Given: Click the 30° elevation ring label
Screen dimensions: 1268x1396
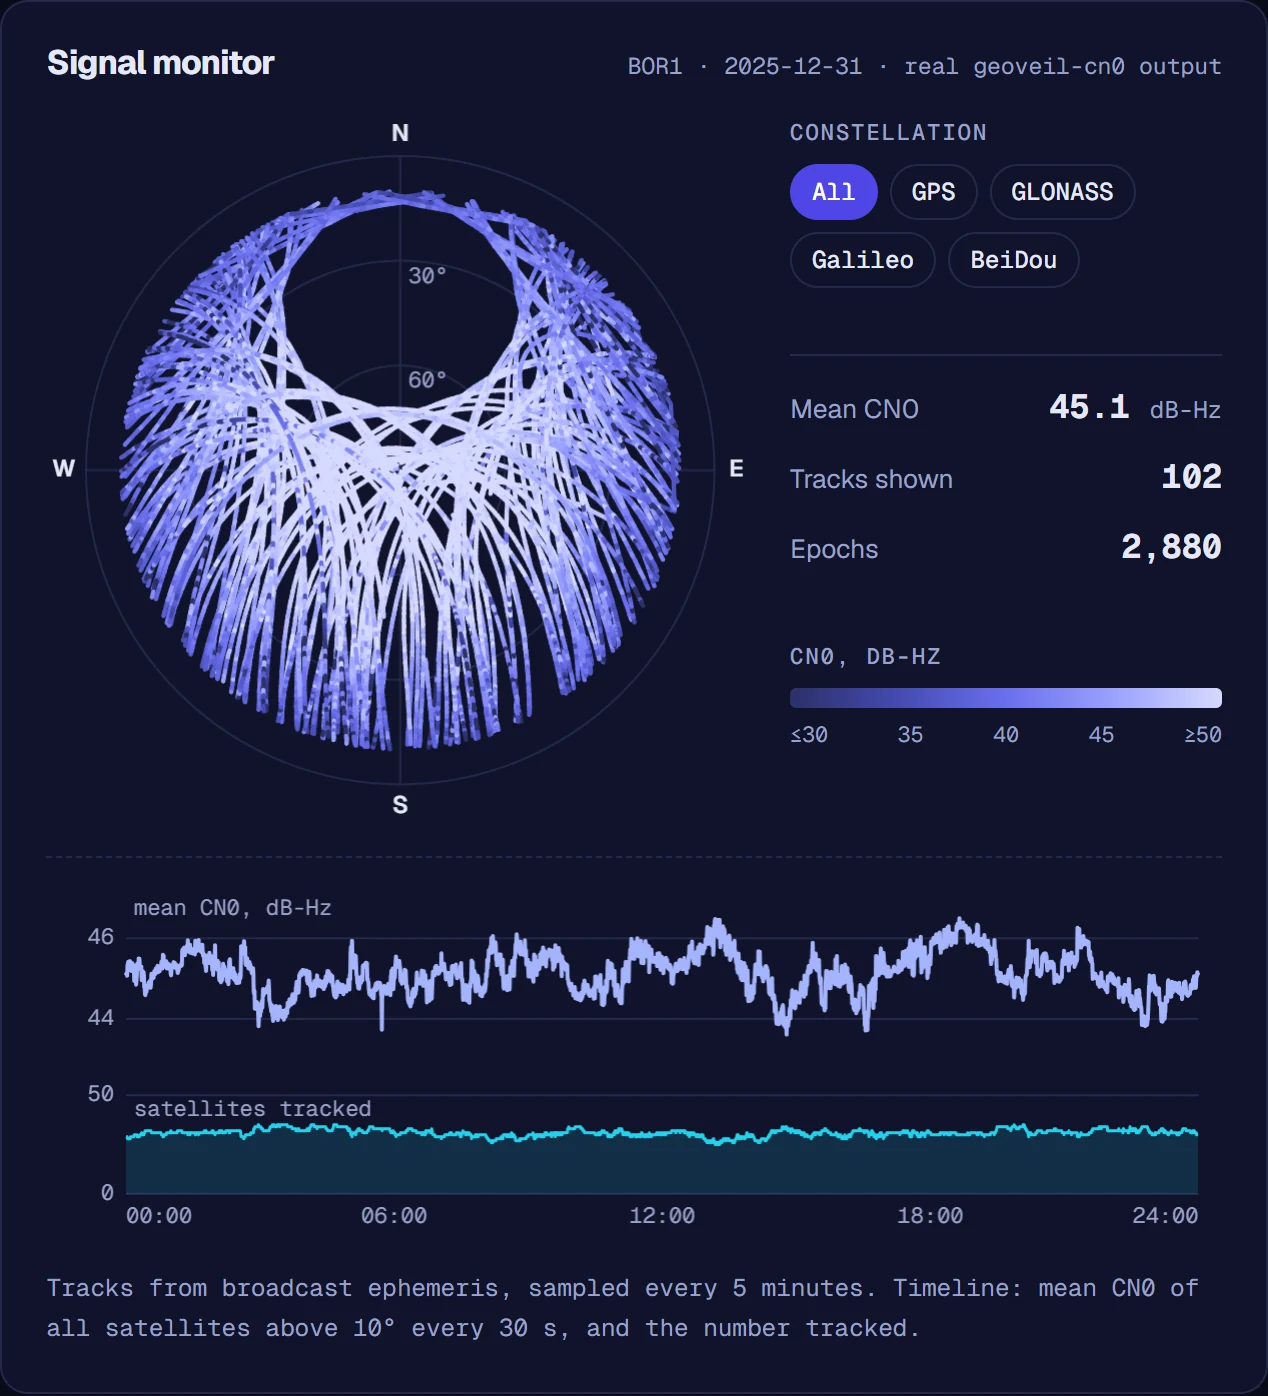Looking at the screenshot, I should 427,276.
